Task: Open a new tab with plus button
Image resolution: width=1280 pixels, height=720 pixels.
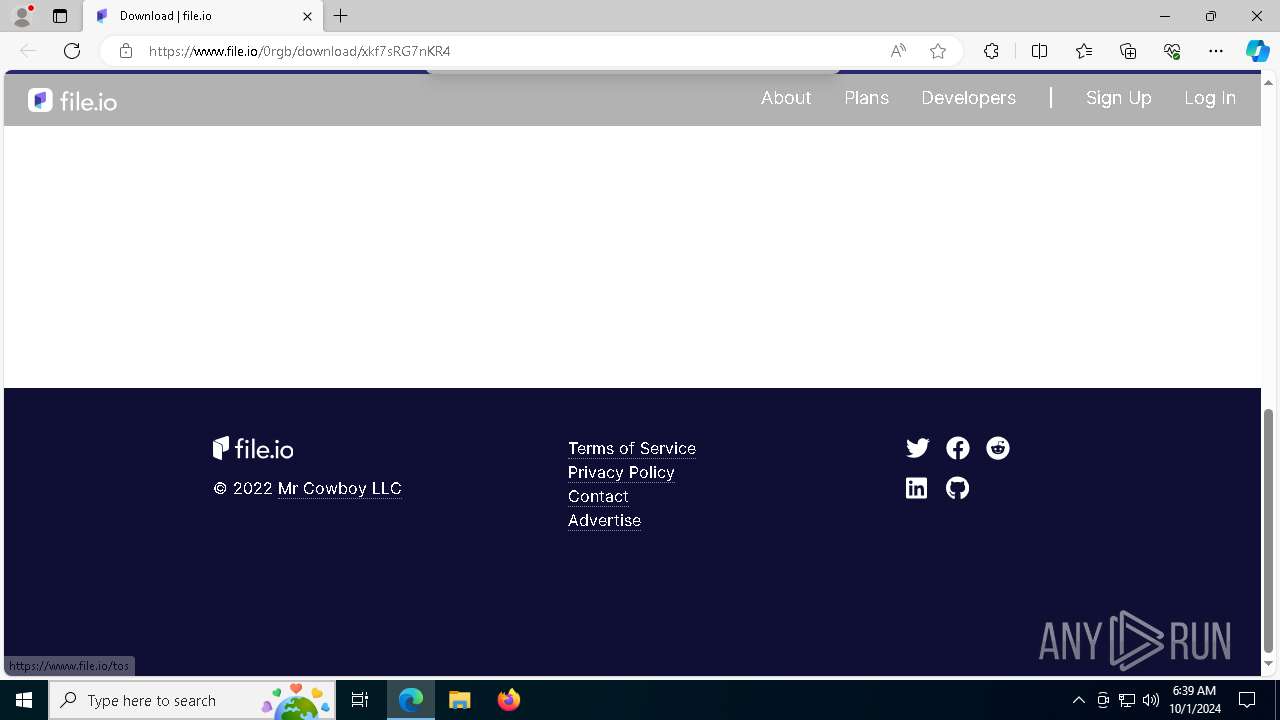Action: pos(341,16)
